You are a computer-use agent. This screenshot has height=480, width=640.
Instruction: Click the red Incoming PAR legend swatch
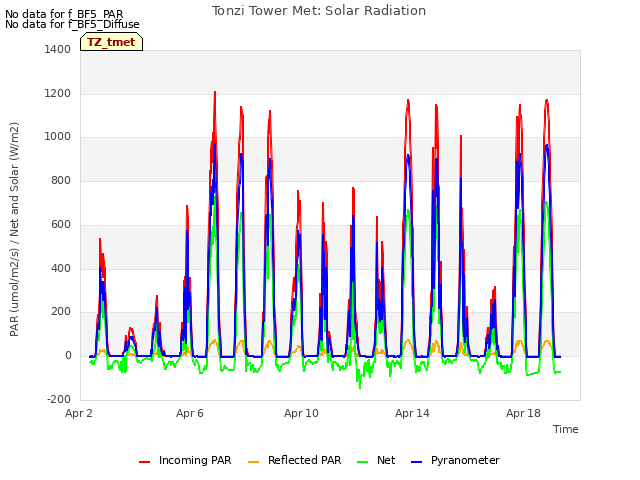point(144,462)
